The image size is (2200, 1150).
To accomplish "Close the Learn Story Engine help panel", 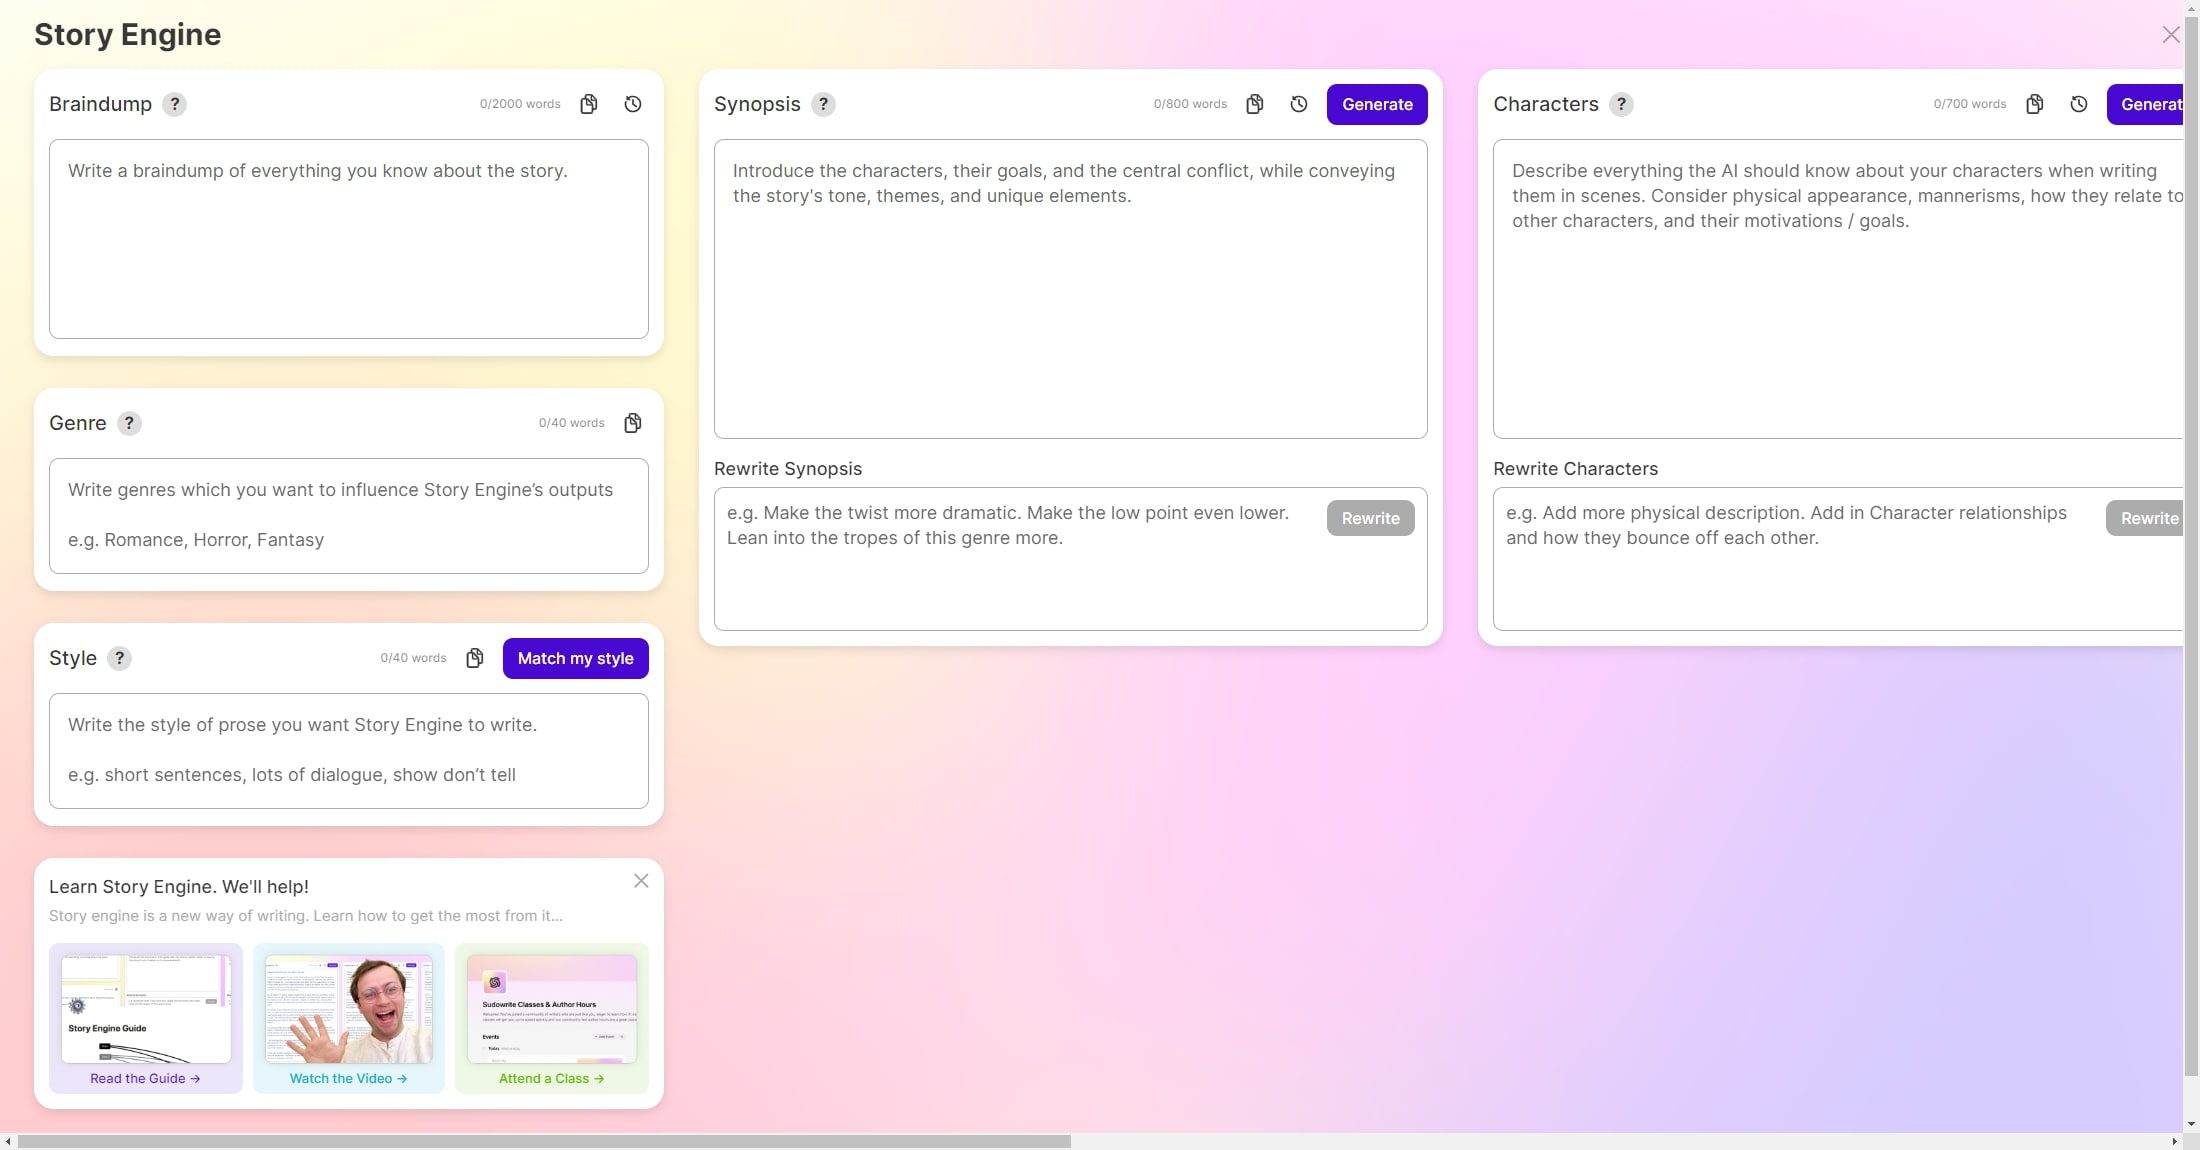I will click(x=640, y=881).
